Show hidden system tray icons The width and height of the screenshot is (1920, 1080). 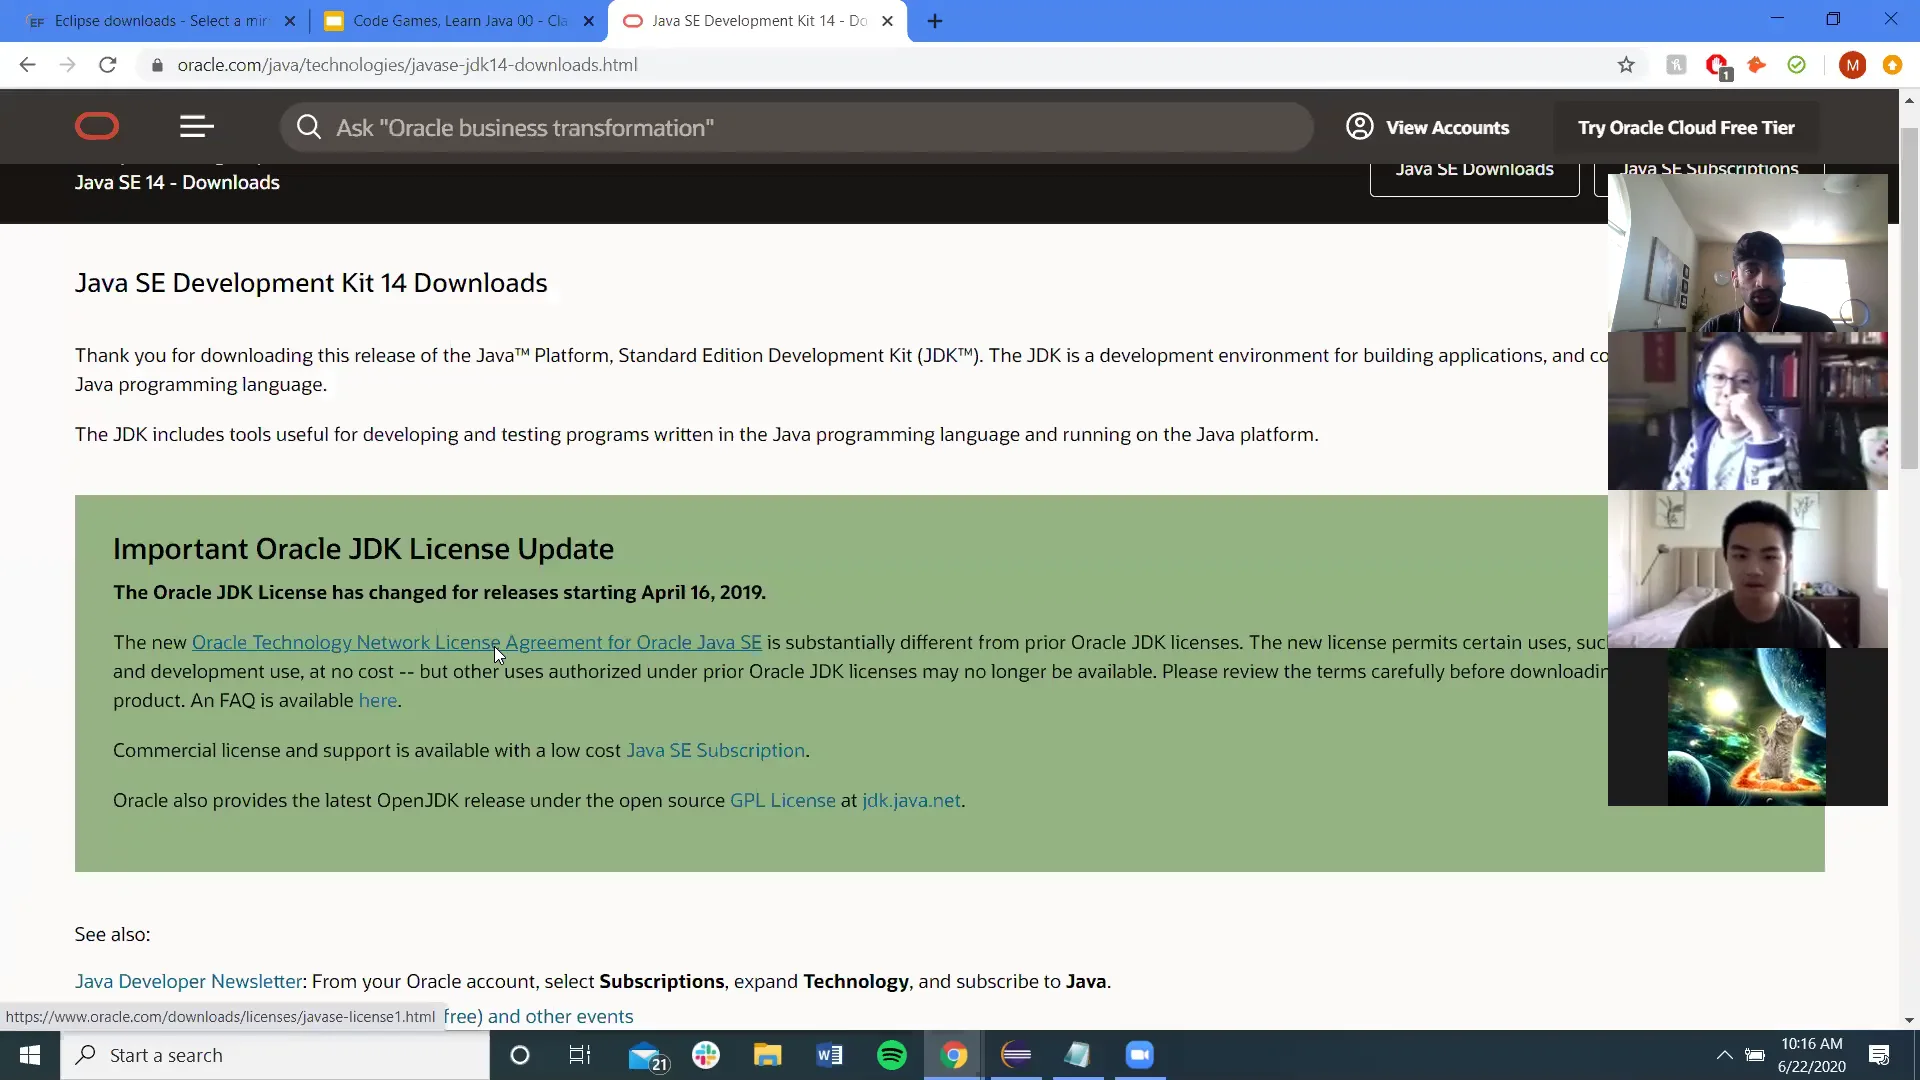click(1724, 1055)
